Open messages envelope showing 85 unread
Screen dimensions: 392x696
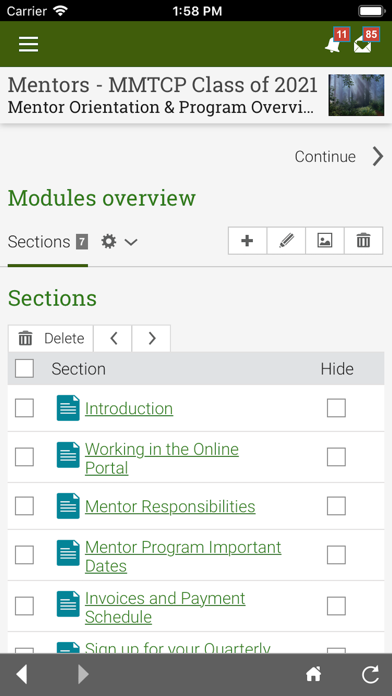[366, 42]
